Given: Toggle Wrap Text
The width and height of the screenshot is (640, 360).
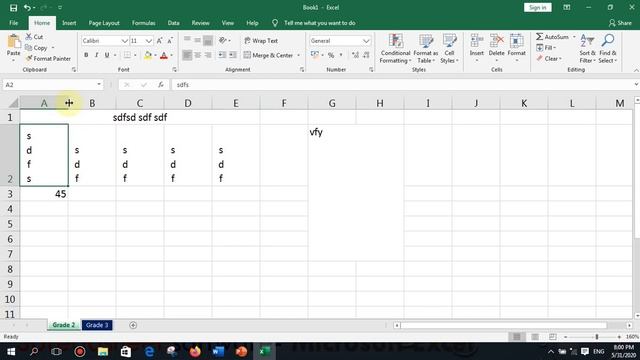Looking at the screenshot, I should pyautogui.click(x=261, y=40).
